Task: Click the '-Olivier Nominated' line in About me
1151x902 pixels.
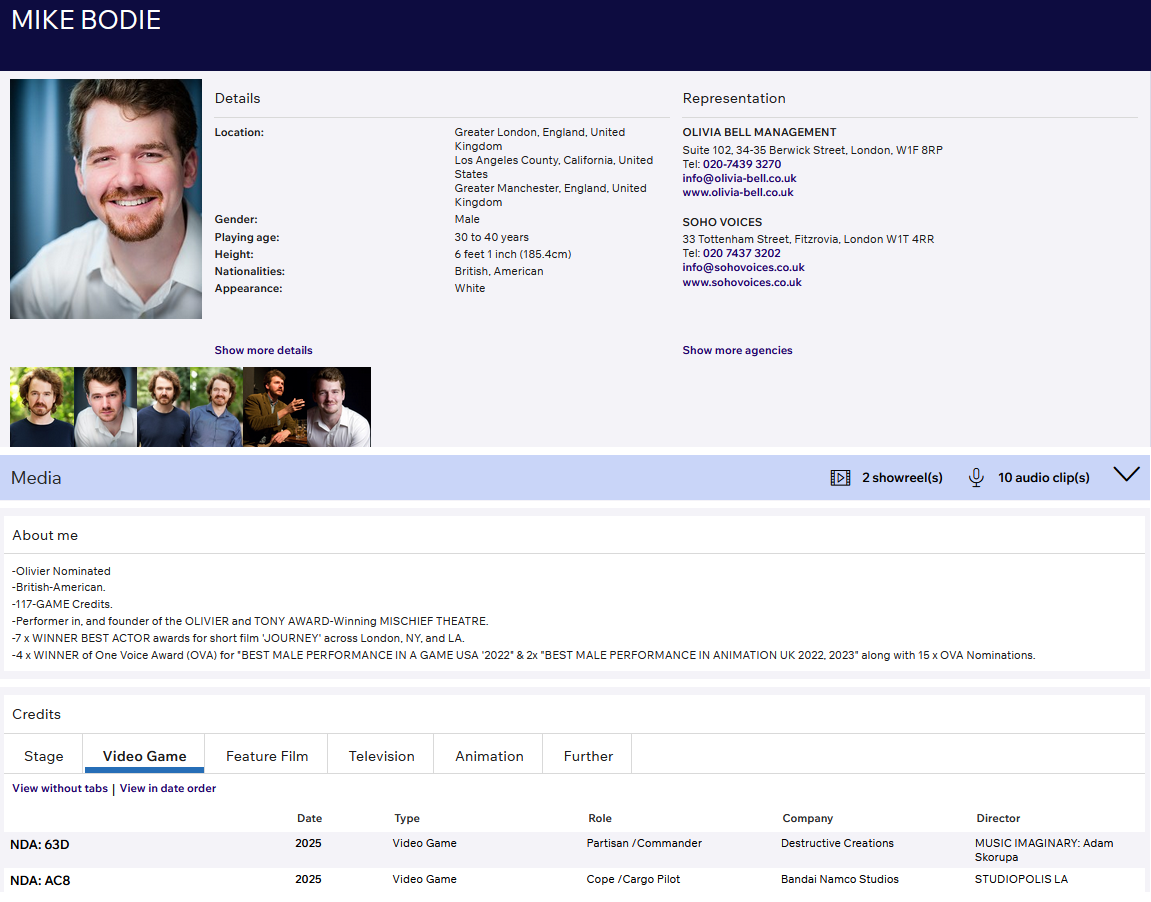Action: click(x=61, y=571)
